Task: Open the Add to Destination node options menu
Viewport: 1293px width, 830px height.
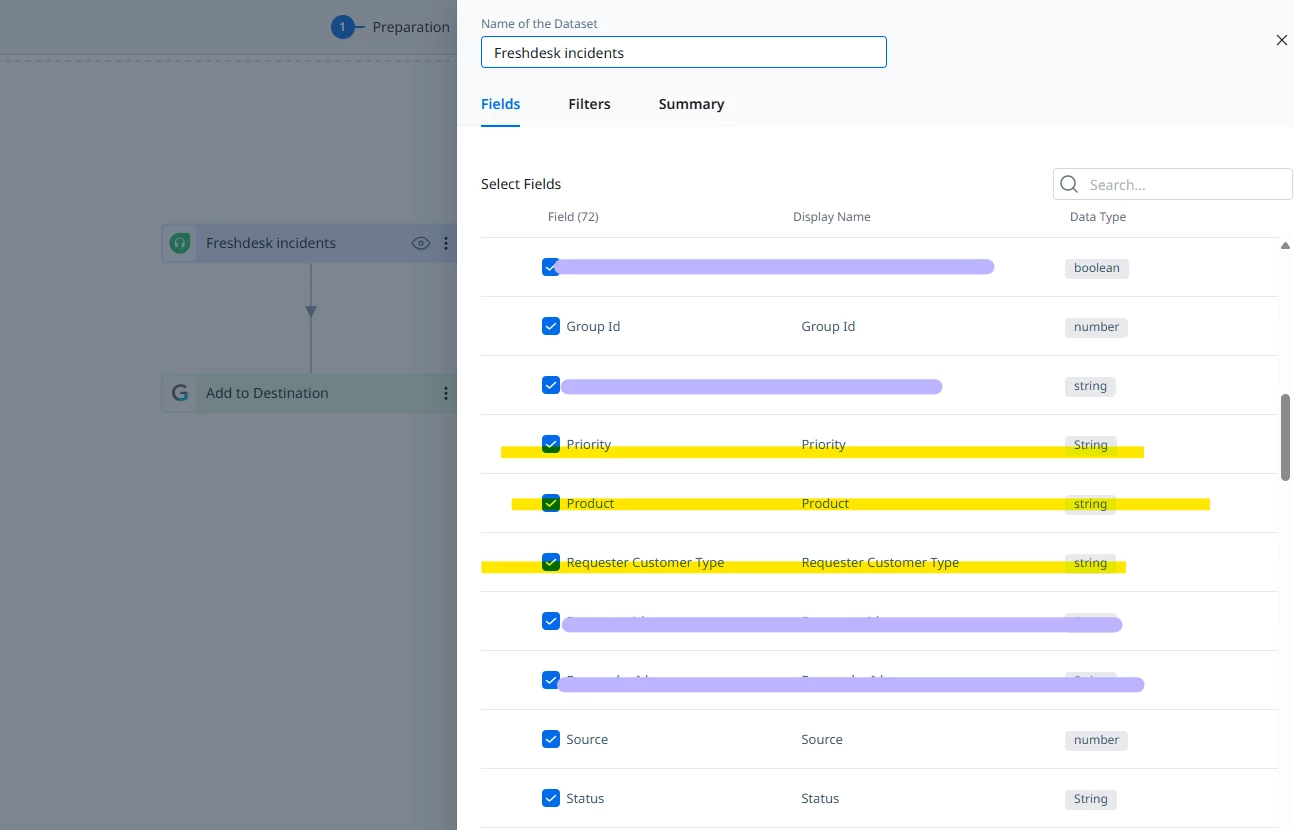Action: 446,393
